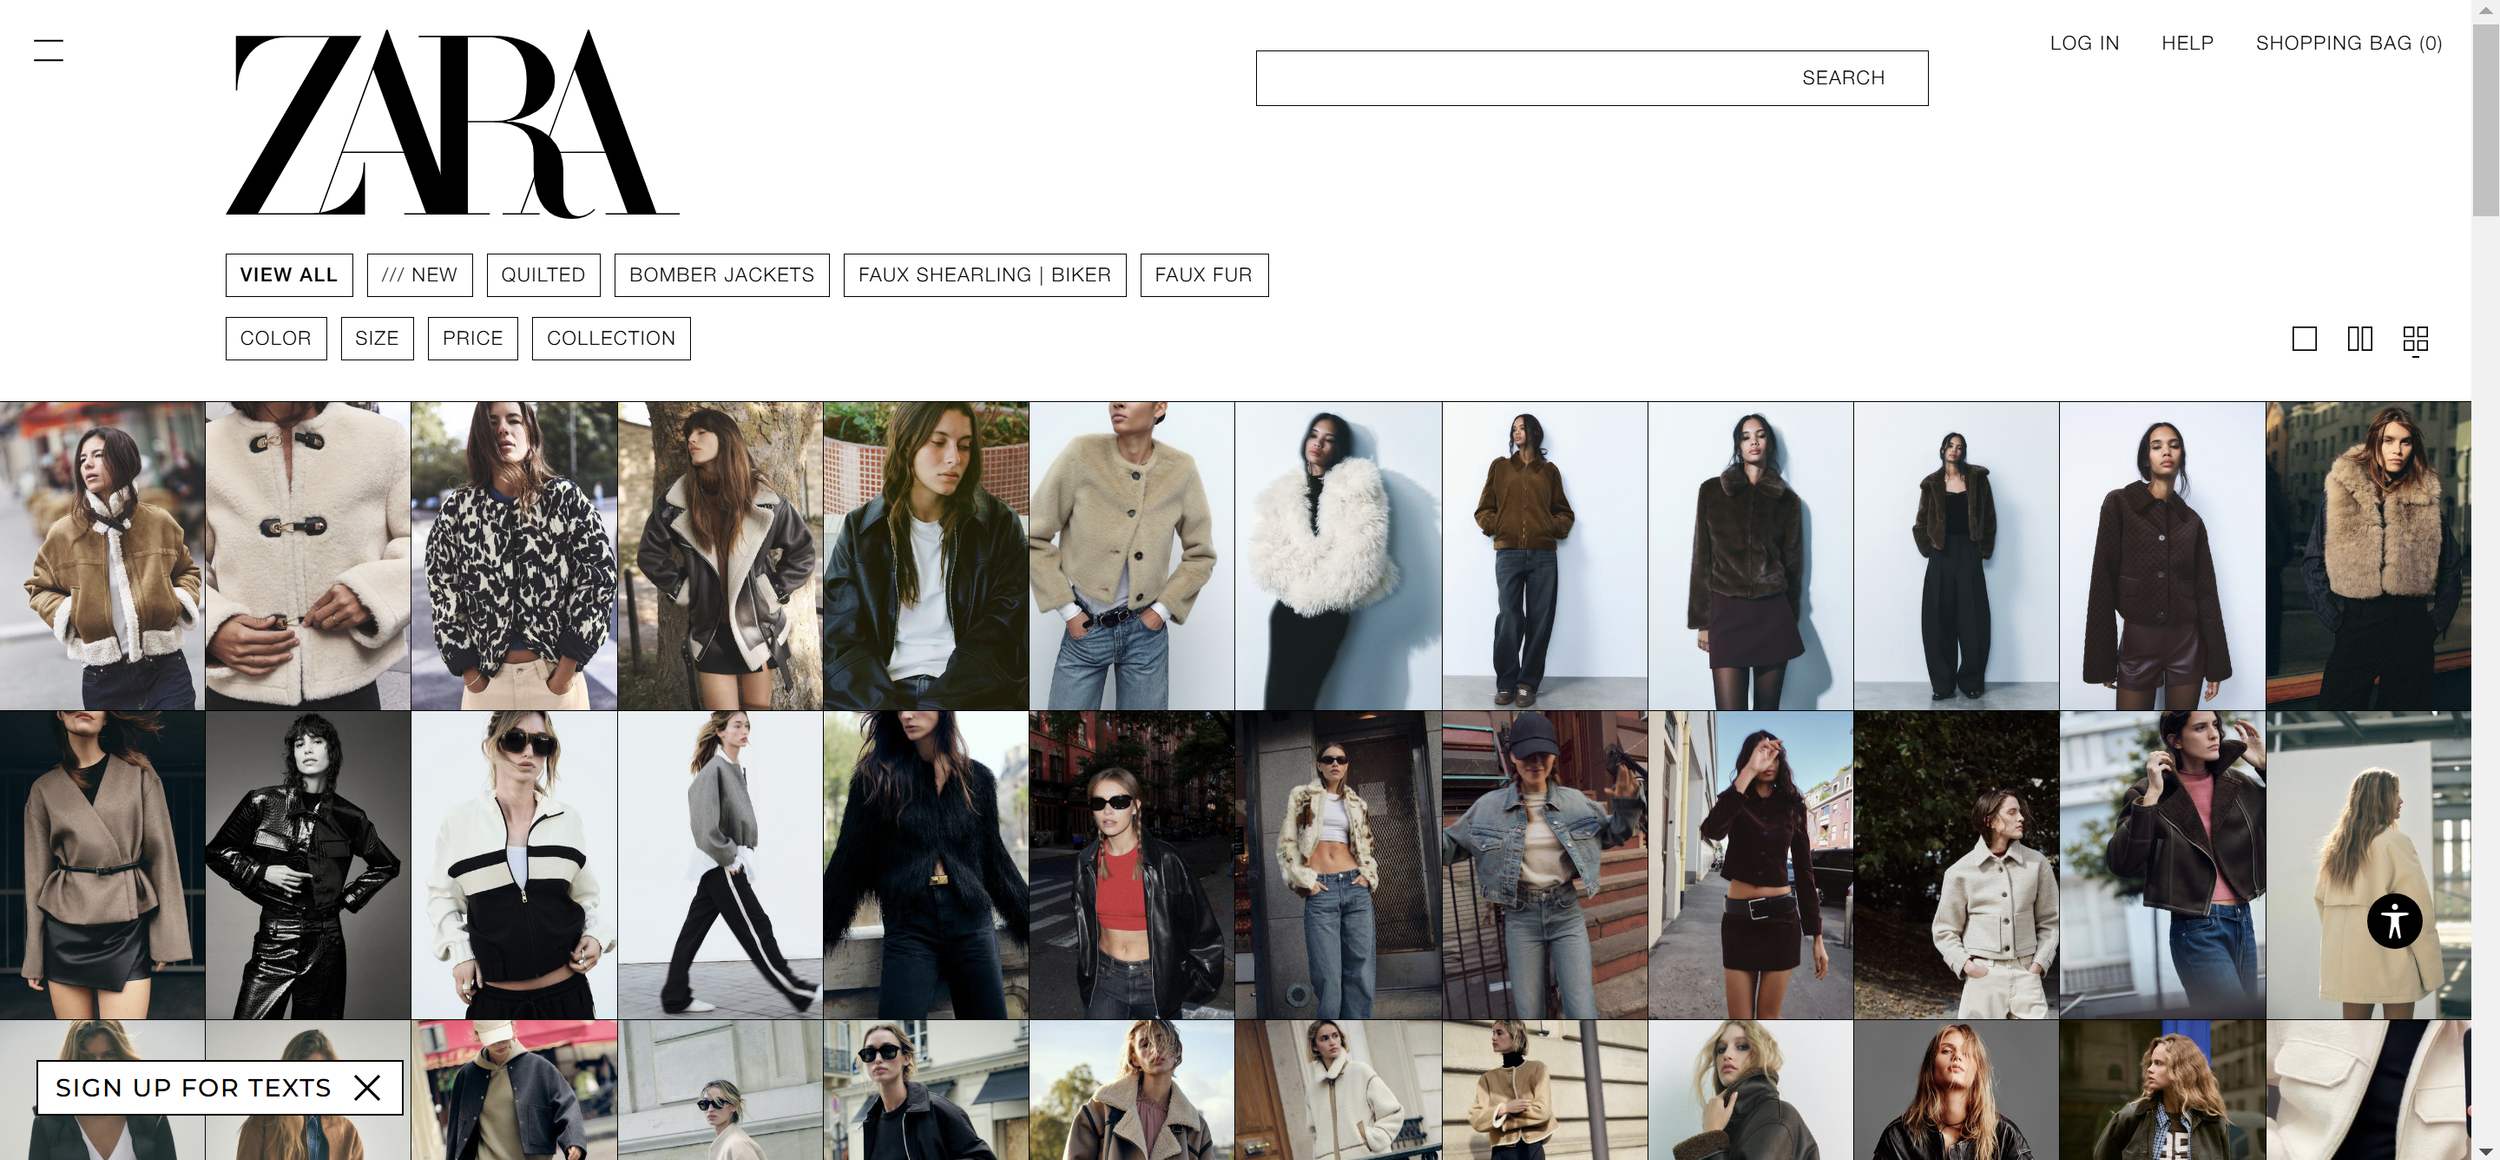
Task: Close the Sign Up For Texts banner
Action: (367, 1088)
